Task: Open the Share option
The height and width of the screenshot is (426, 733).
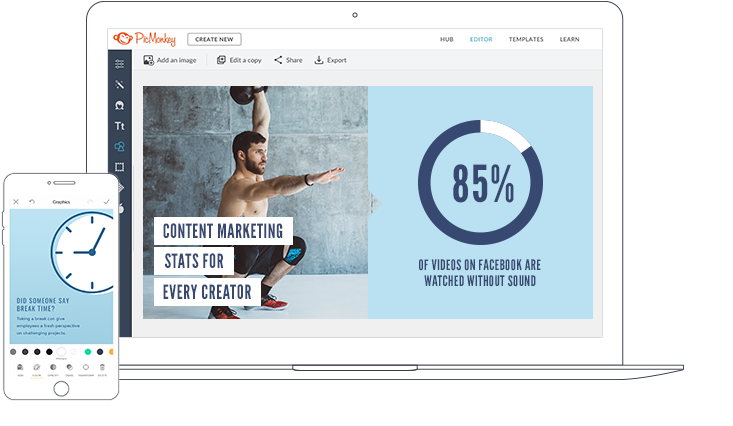Action: click(288, 60)
